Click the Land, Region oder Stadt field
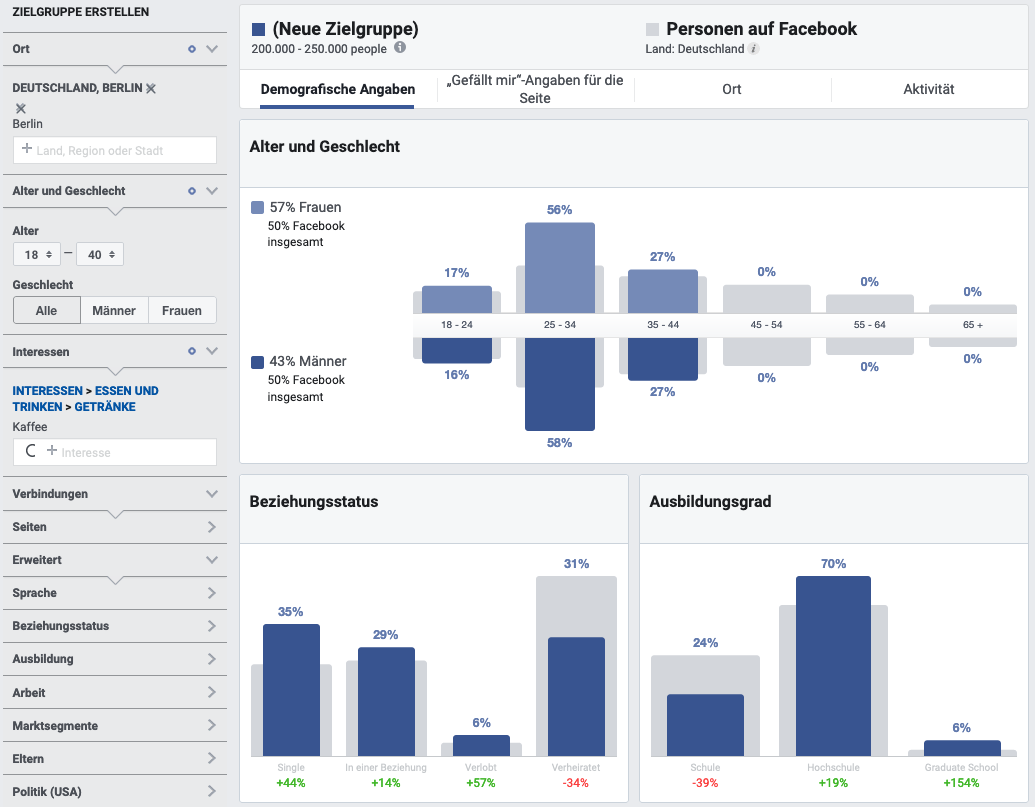The width and height of the screenshot is (1035, 807). tap(115, 150)
